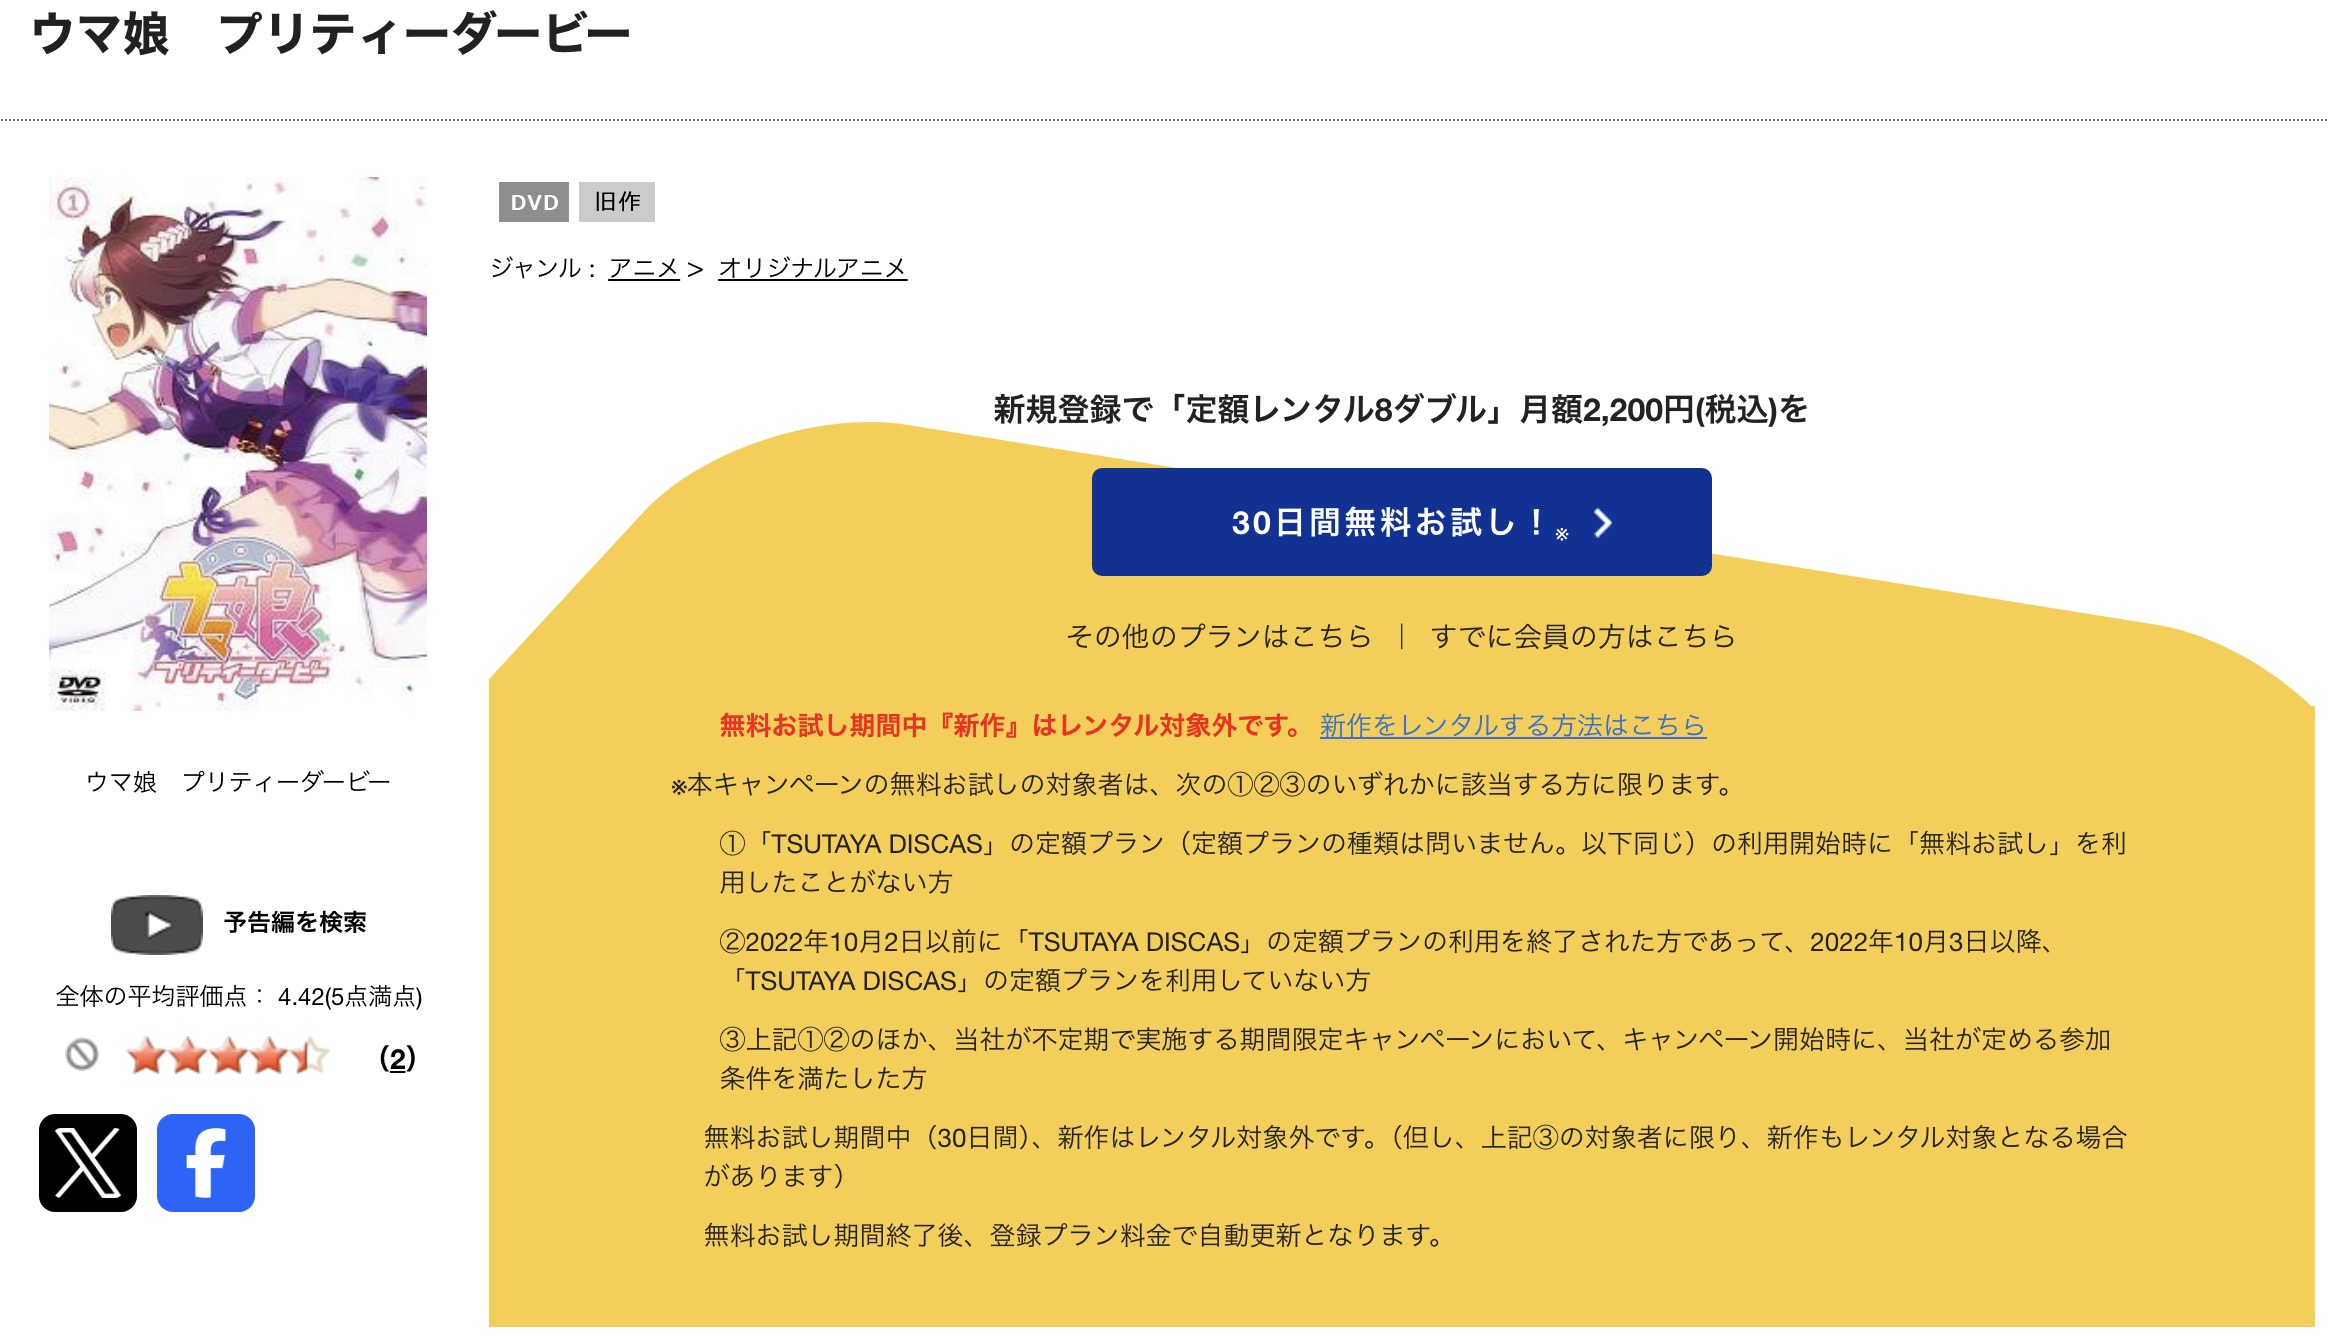The height and width of the screenshot is (1342, 2328).
Task: Open the オリジナルアニメ genre link
Action: 812,268
